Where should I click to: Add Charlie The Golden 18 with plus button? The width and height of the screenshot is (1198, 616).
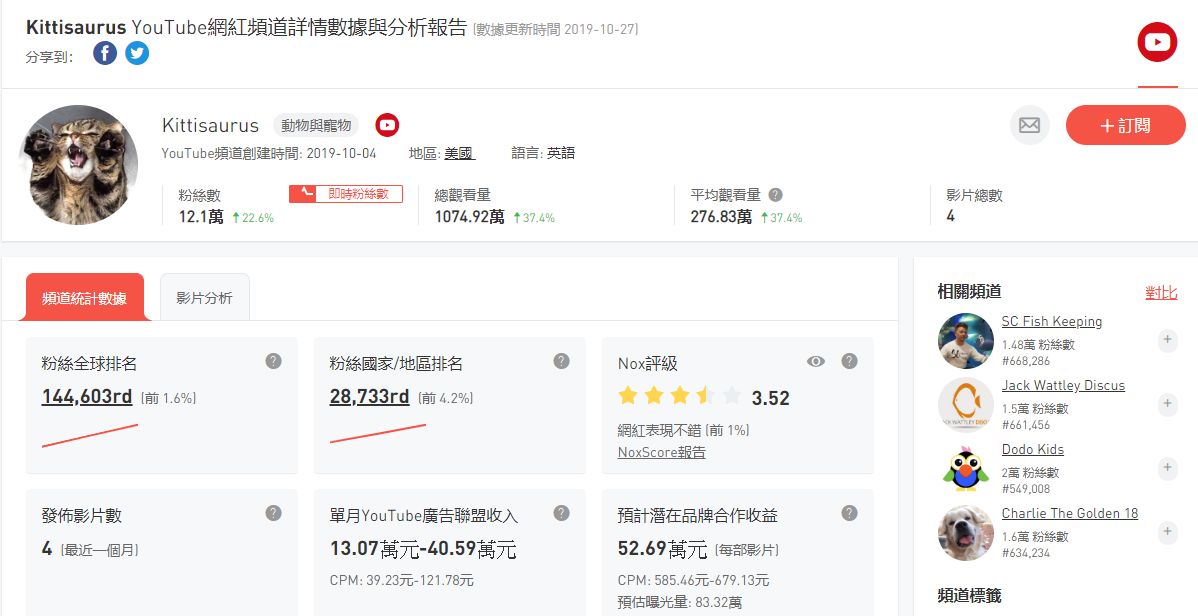[x=1166, y=532]
